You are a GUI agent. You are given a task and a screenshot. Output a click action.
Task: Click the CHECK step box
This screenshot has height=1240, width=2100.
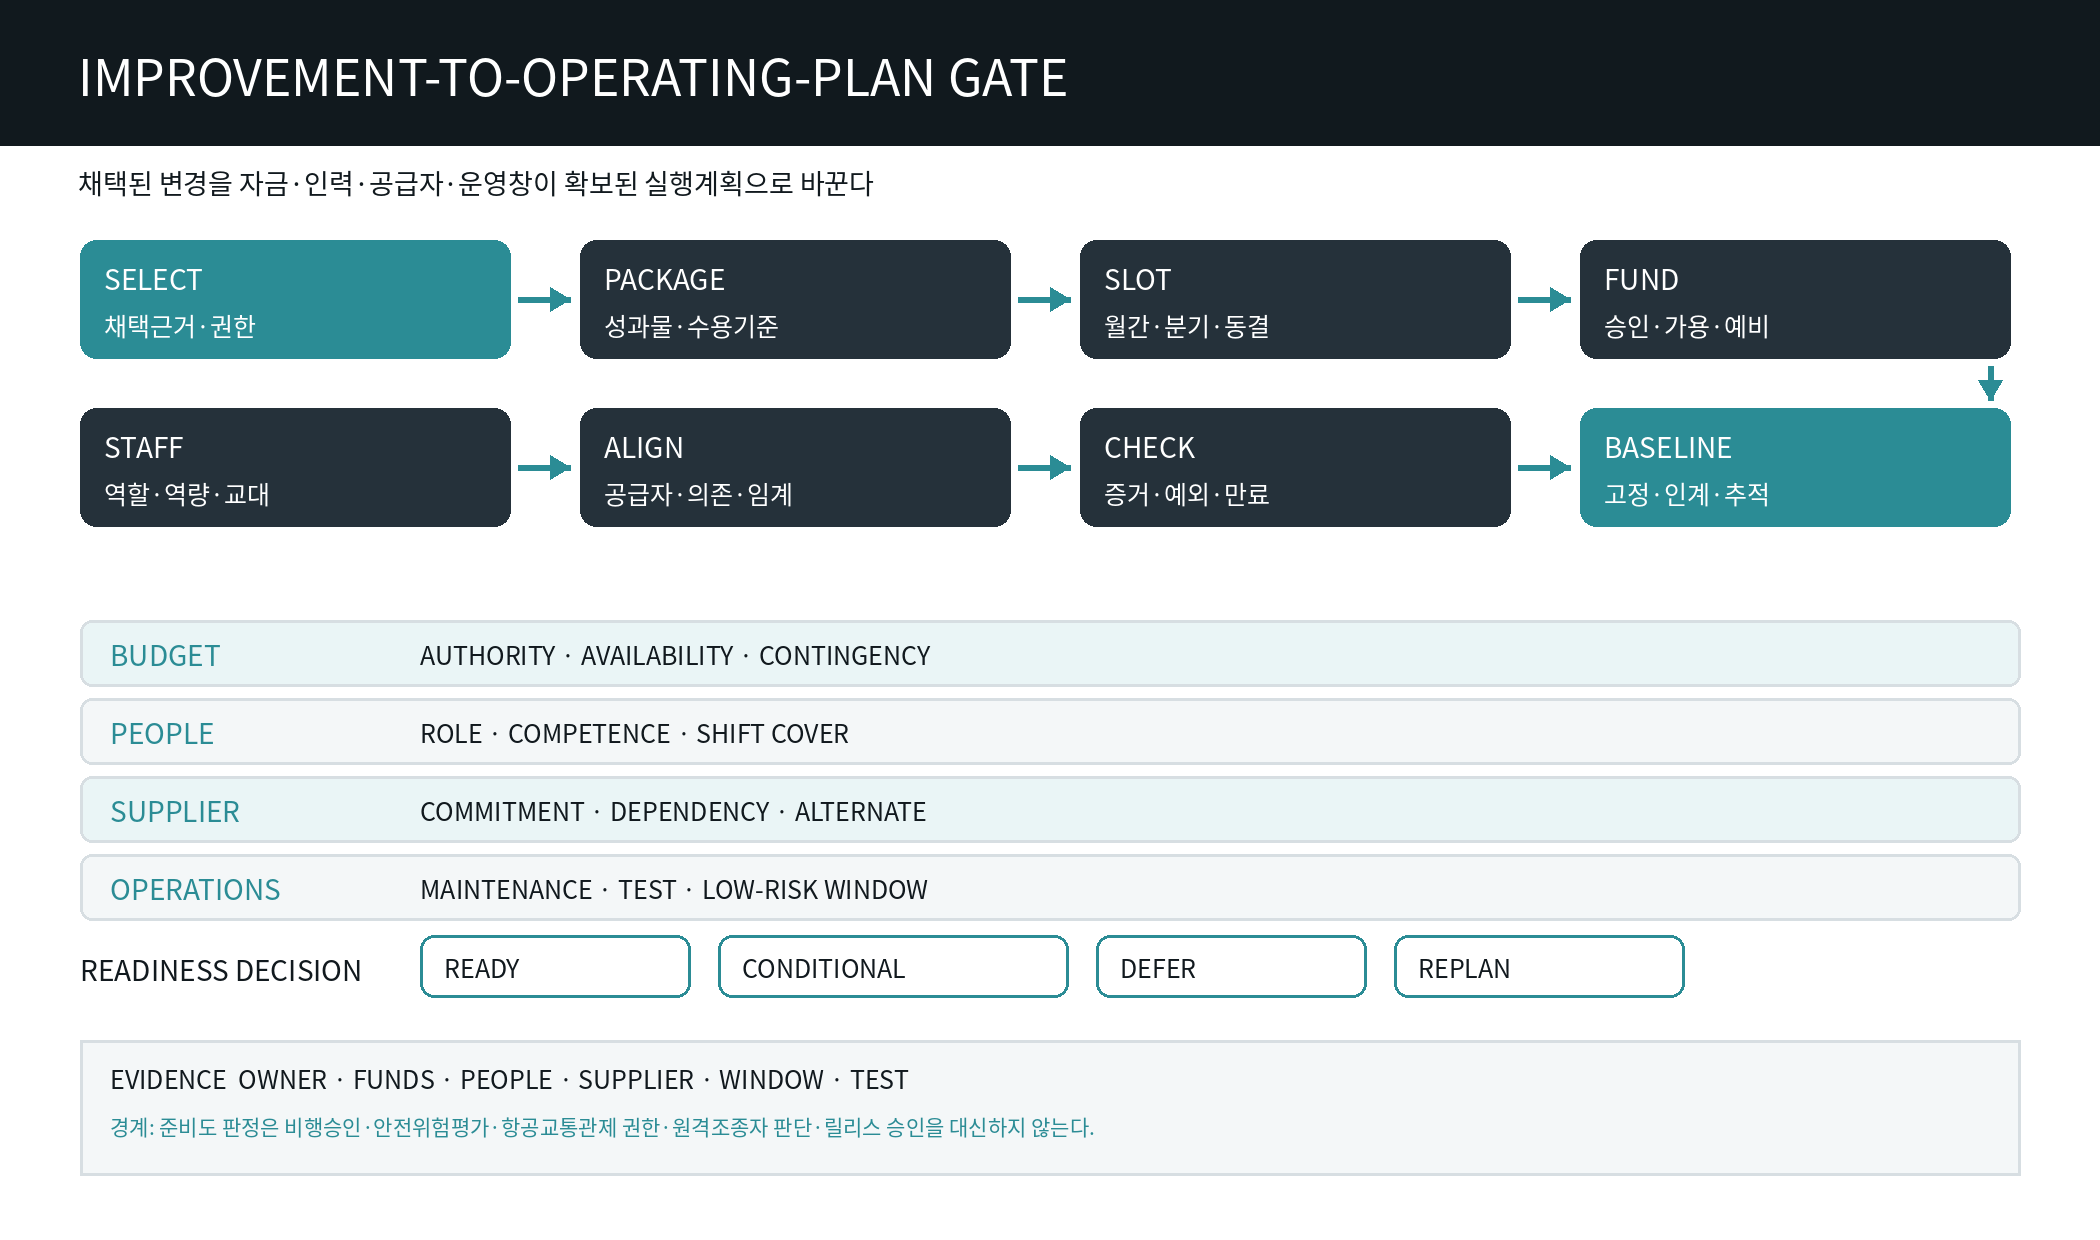(x=1295, y=467)
